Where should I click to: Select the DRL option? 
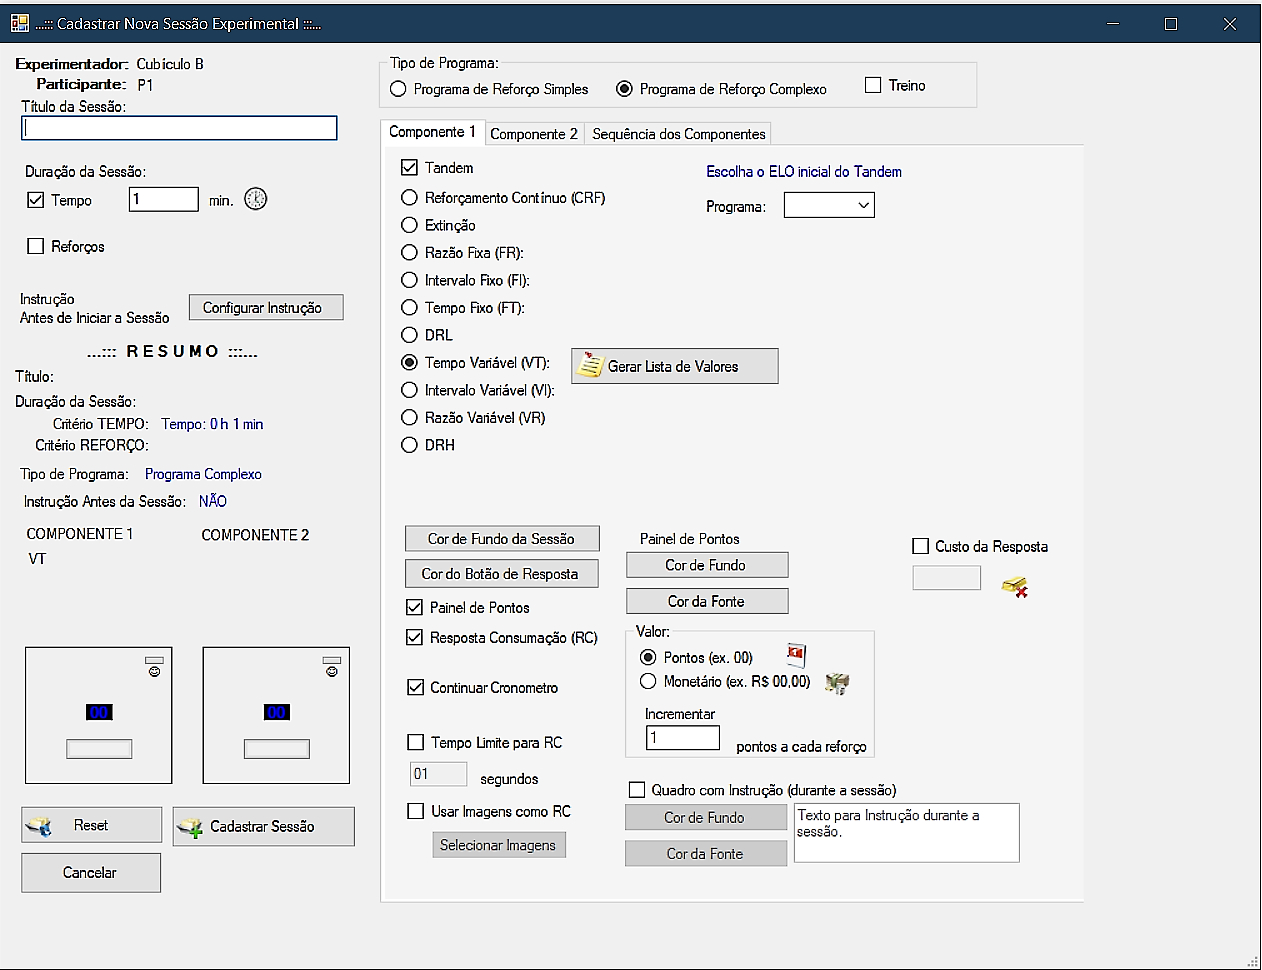pyautogui.click(x=409, y=335)
